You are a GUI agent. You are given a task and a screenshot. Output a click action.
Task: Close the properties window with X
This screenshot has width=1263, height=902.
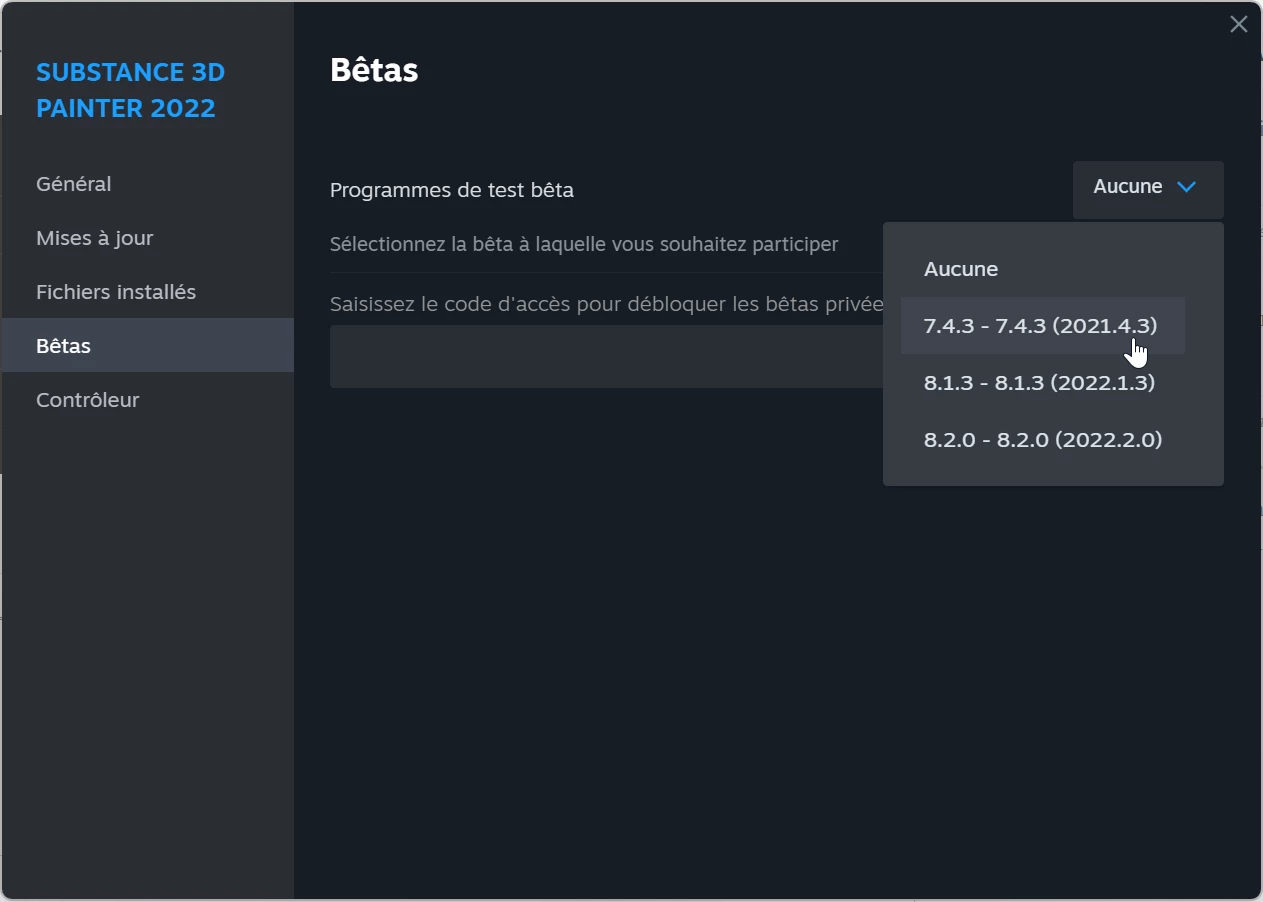pos(1238,25)
